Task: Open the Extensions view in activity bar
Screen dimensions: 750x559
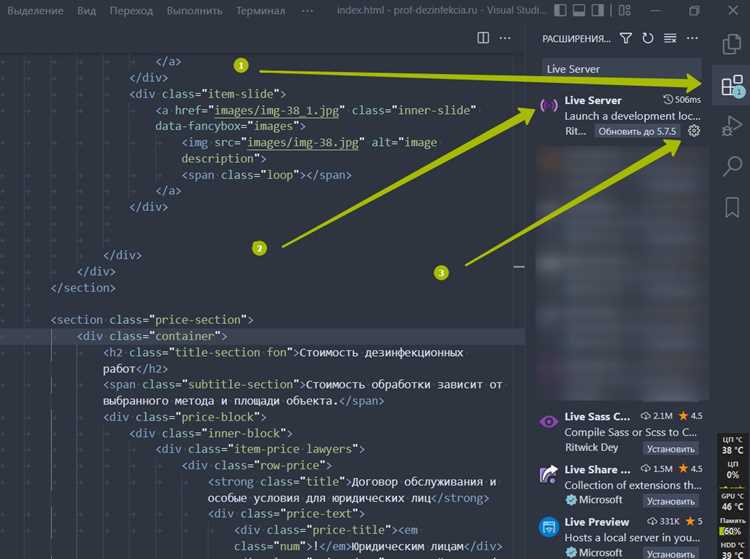Action: pos(732,86)
